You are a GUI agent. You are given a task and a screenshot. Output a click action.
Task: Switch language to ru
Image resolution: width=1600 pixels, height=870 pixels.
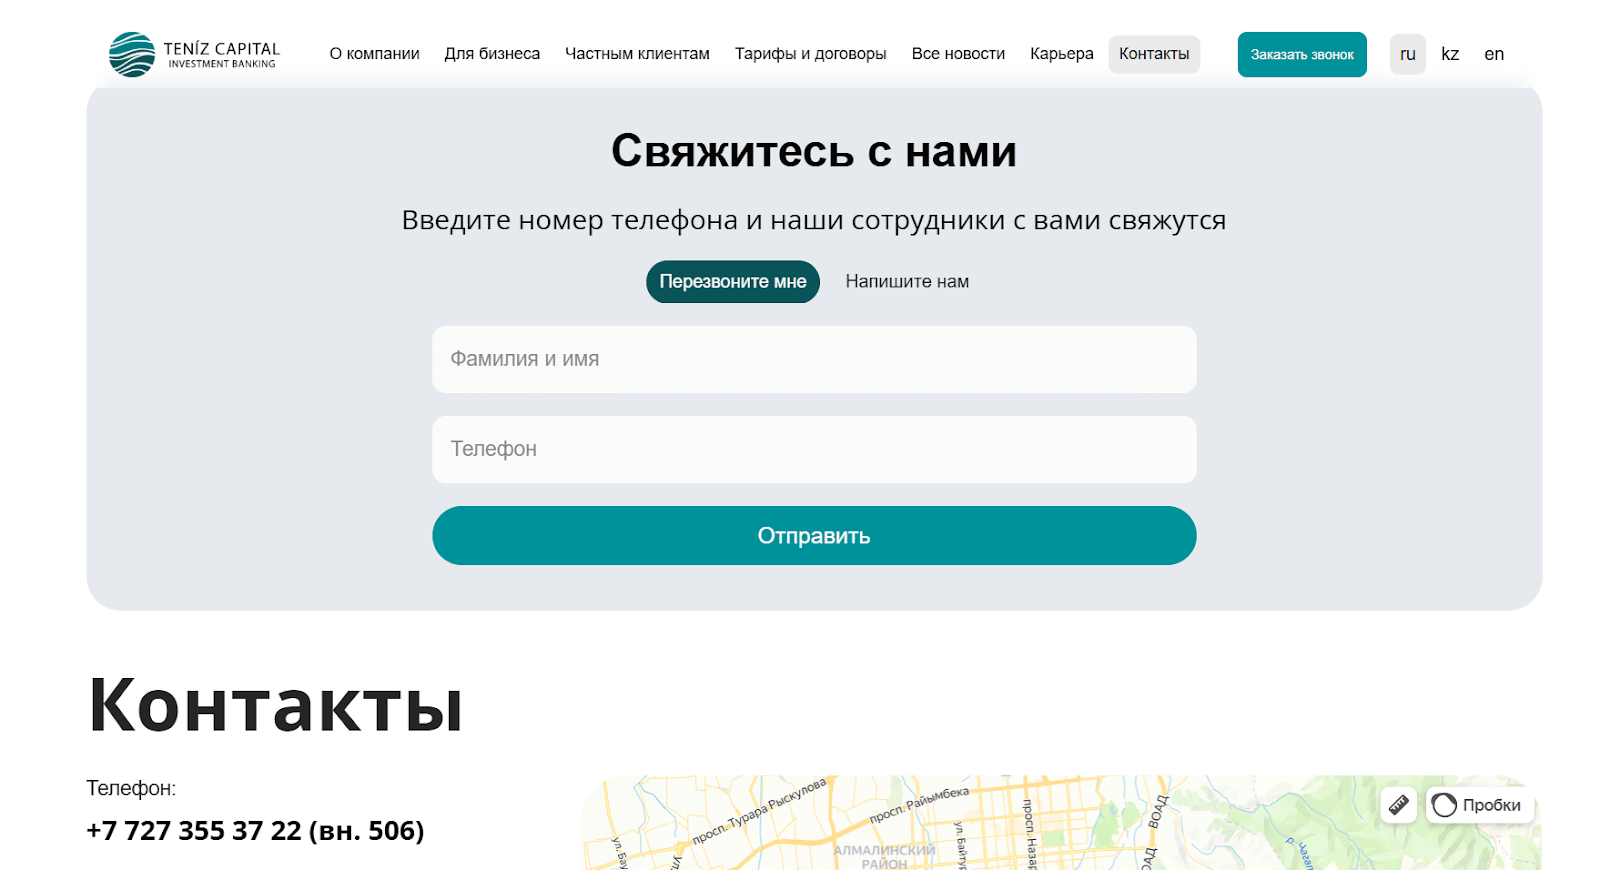click(1407, 54)
